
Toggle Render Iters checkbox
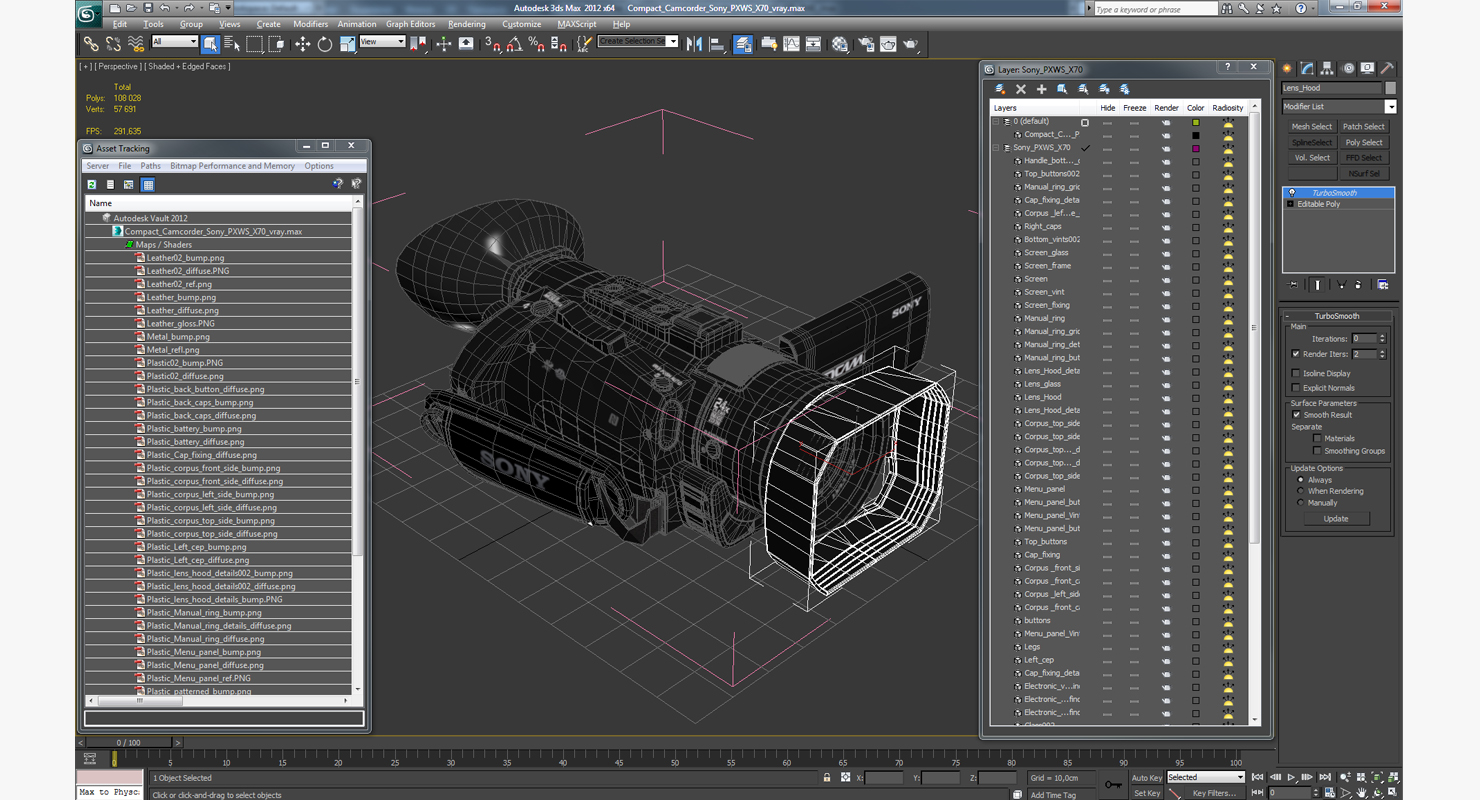[x=1296, y=354]
